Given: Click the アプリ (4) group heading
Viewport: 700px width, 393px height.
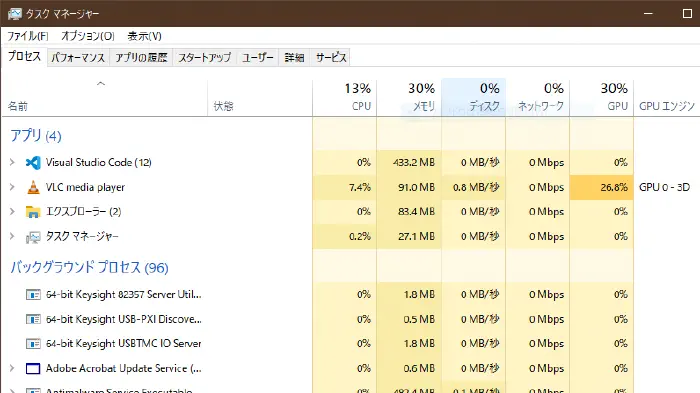Looking at the screenshot, I should coord(36,136).
